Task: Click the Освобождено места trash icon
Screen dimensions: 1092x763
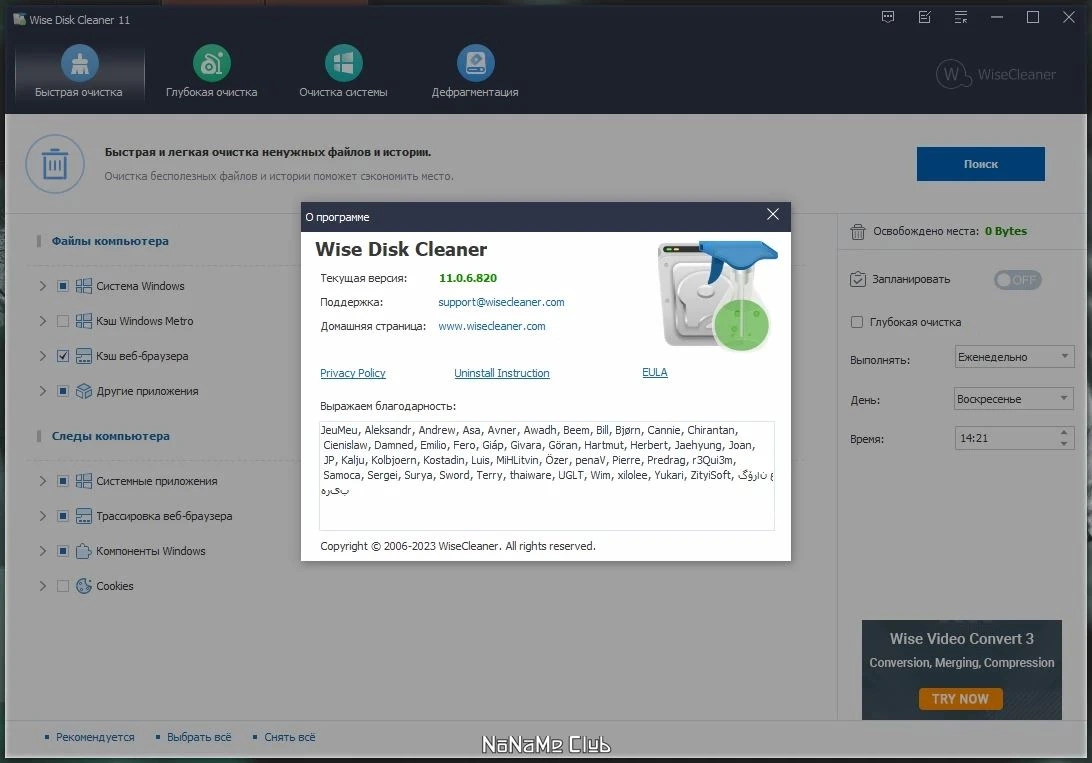Action: [858, 232]
